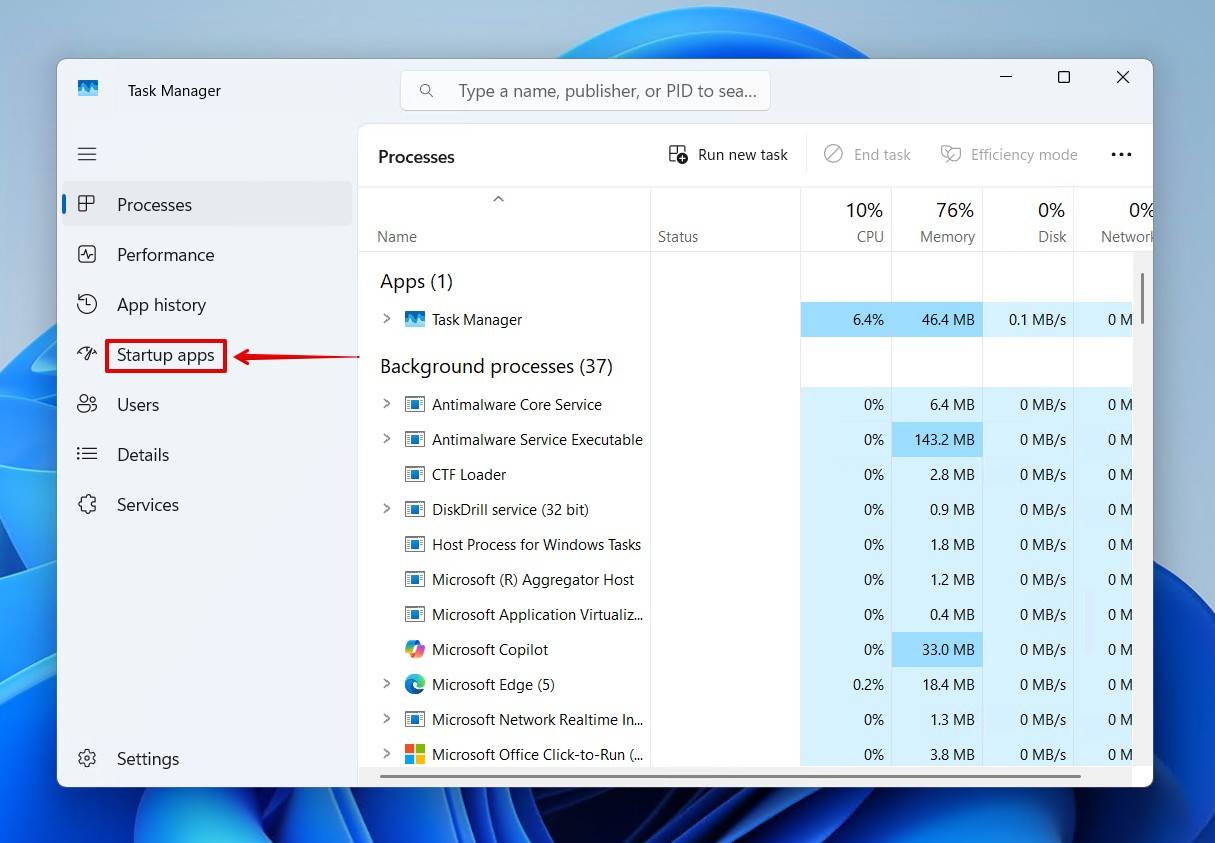The width and height of the screenshot is (1215, 843).
Task: Click the search box in Task Manager
Action: point(585,91)
